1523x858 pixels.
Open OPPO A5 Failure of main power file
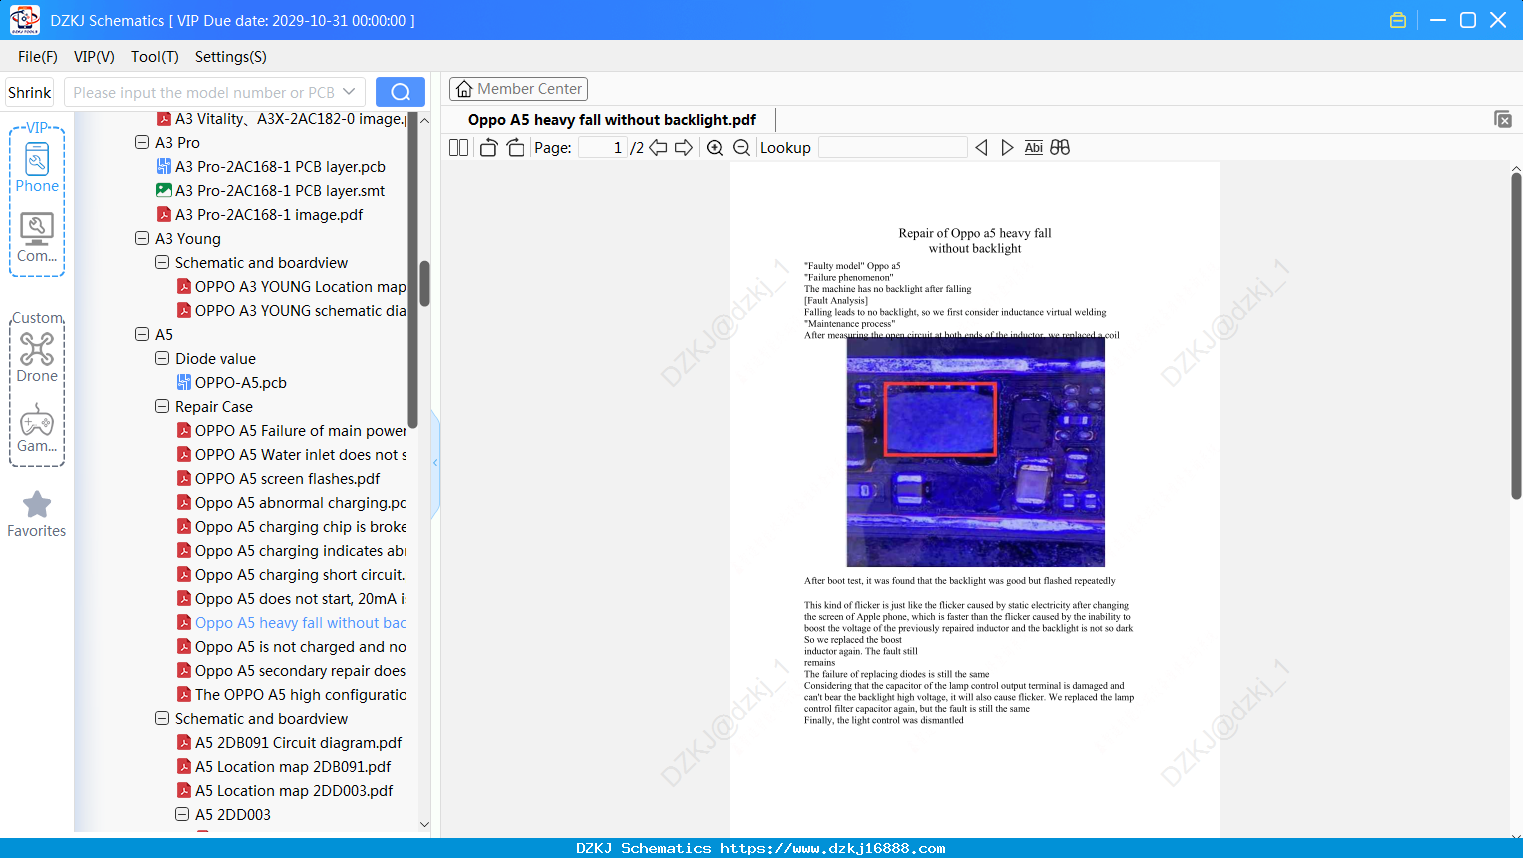click(x=291, y=430)
